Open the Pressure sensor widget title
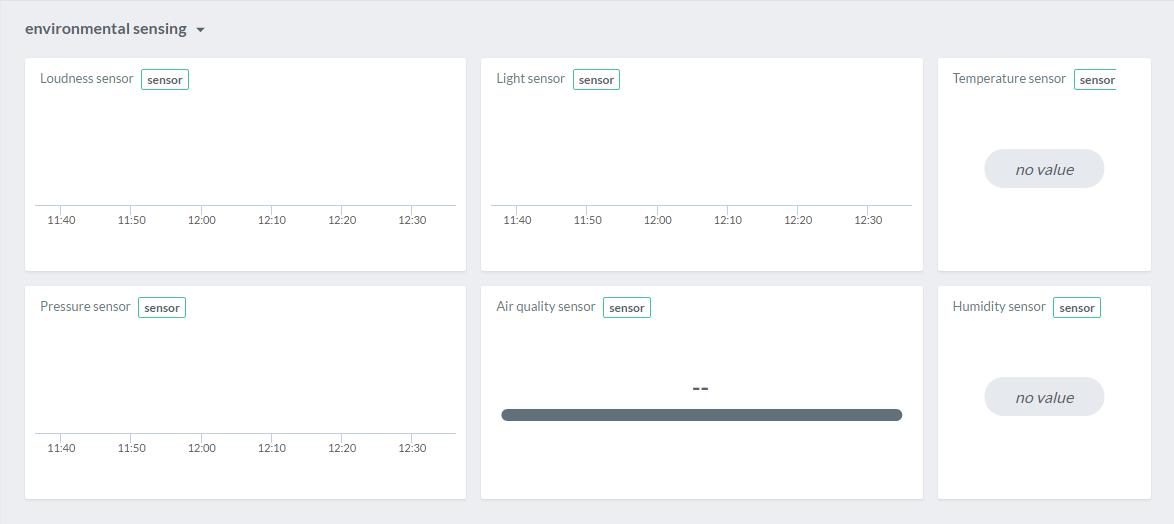 [x=85, y=307]
